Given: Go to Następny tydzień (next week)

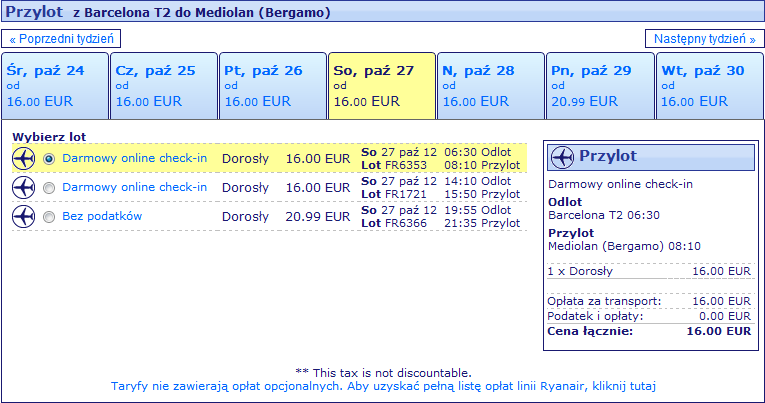Looking at the screenshot, I should pyautogui.click(x=705, y=39).
